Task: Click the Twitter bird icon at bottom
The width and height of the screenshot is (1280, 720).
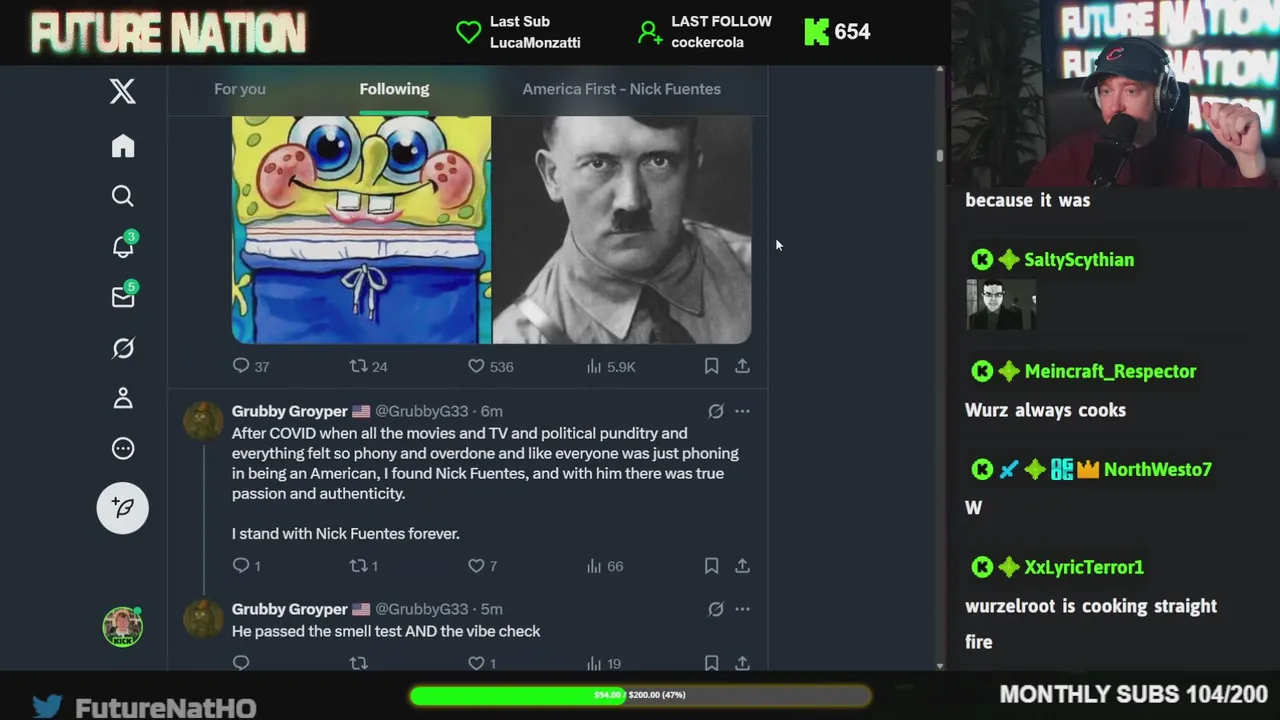Action: click(x=47, y=707)
